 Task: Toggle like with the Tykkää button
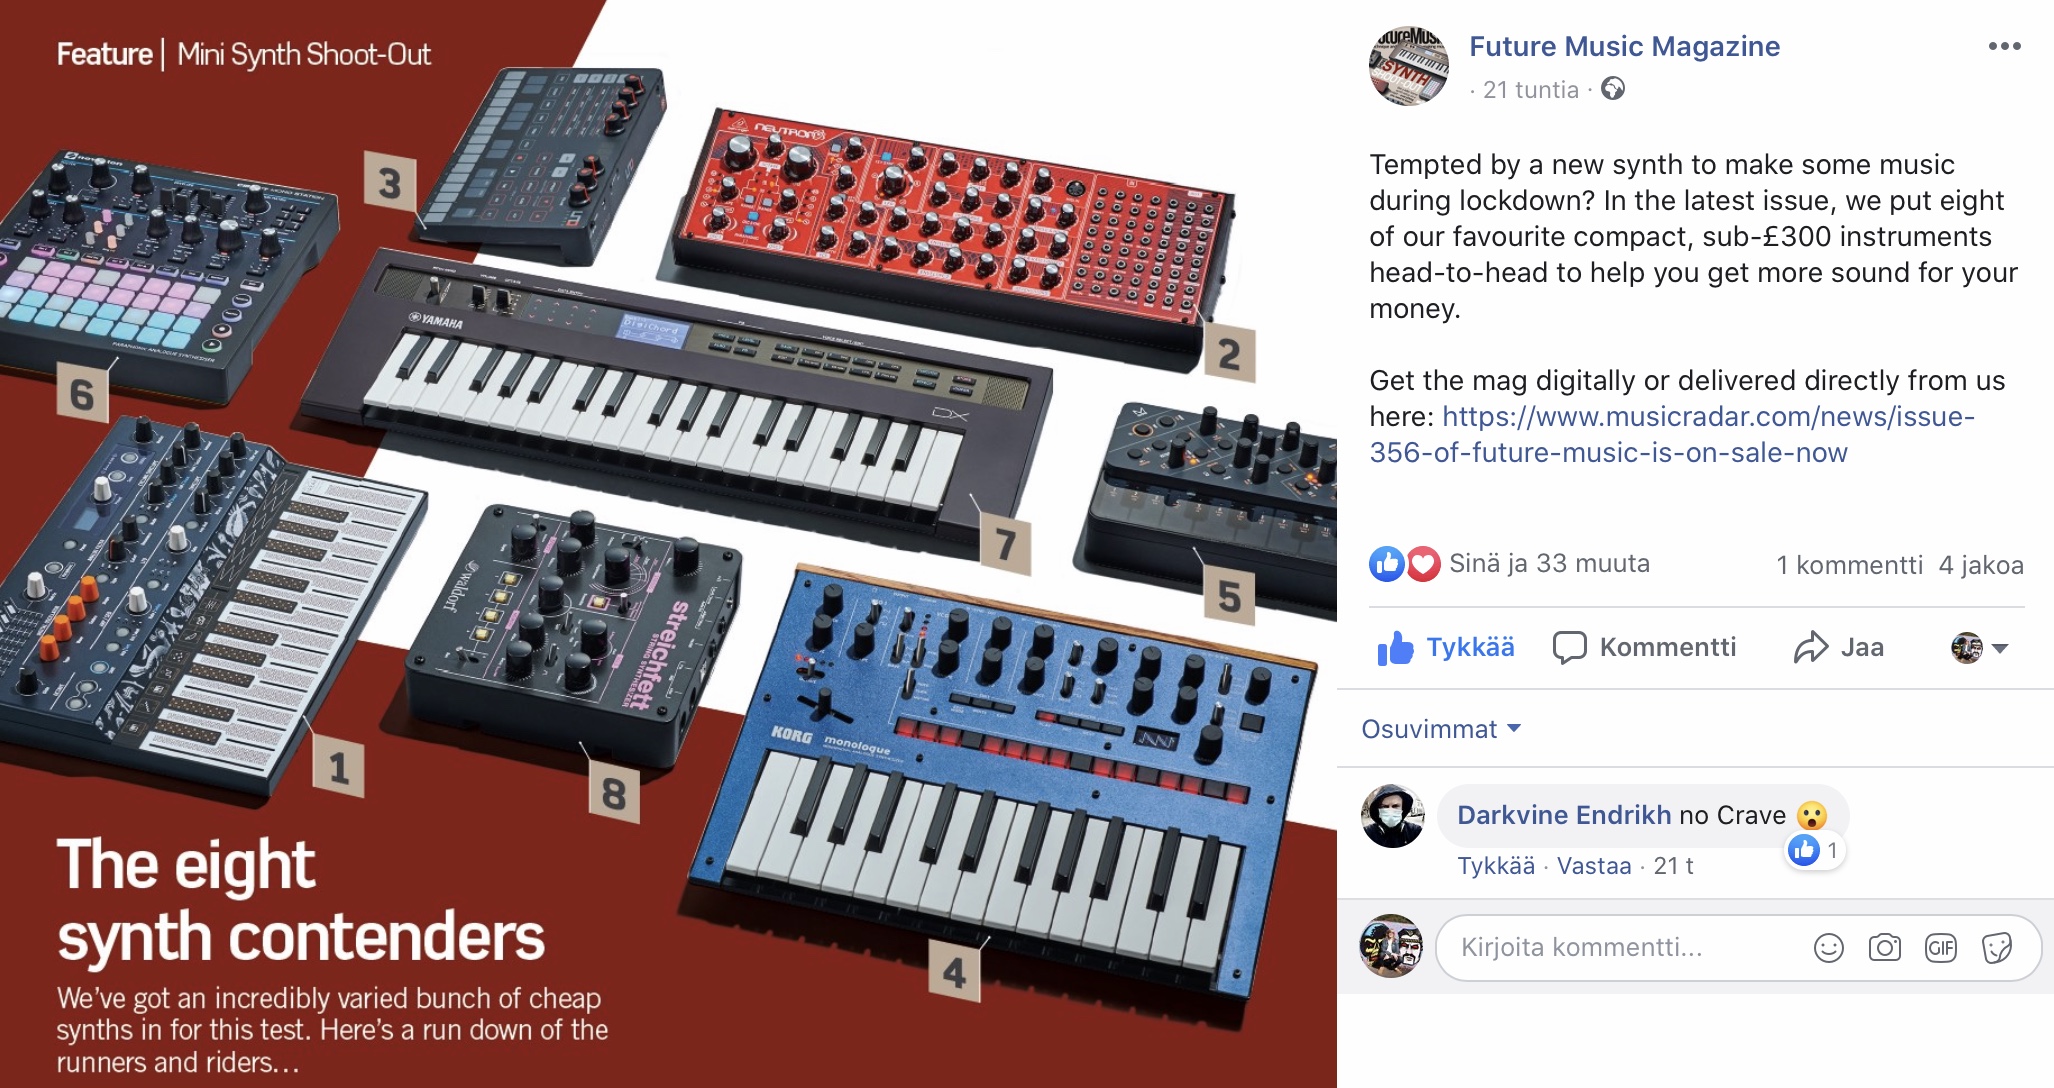pyautogui.click(x=1445, y=648)
